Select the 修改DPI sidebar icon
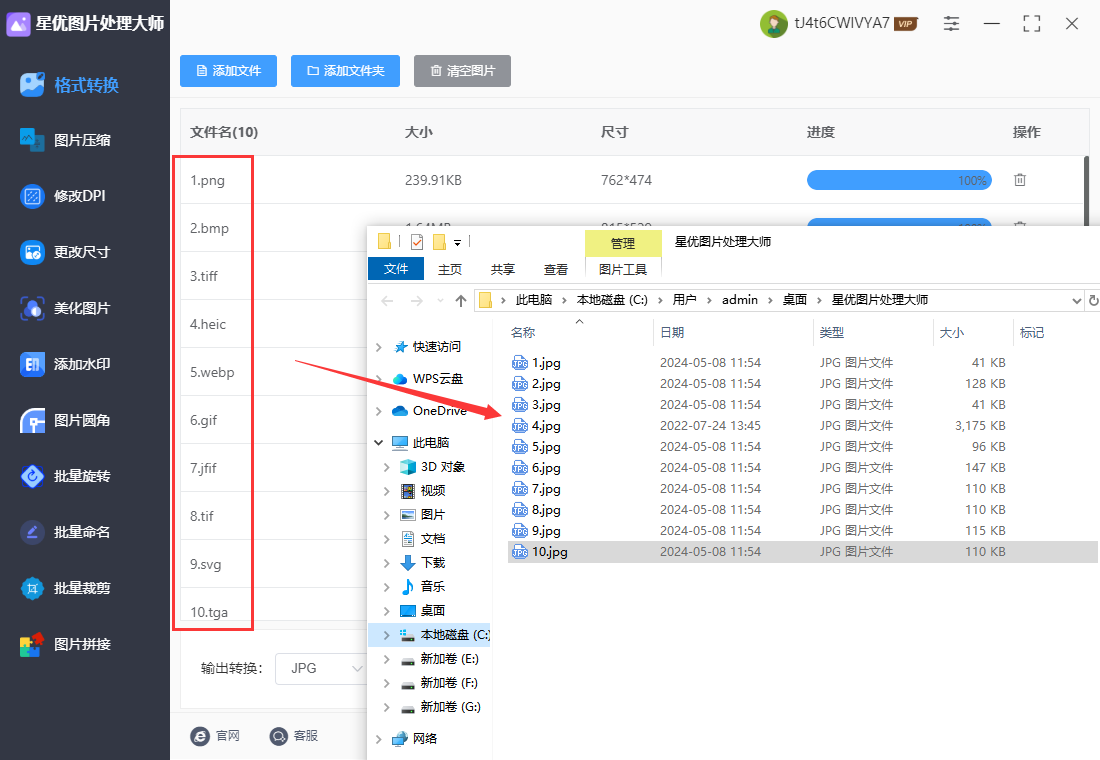Image resolution: width=1100 pixels, height=760 pixels. (x=32, y=196)
